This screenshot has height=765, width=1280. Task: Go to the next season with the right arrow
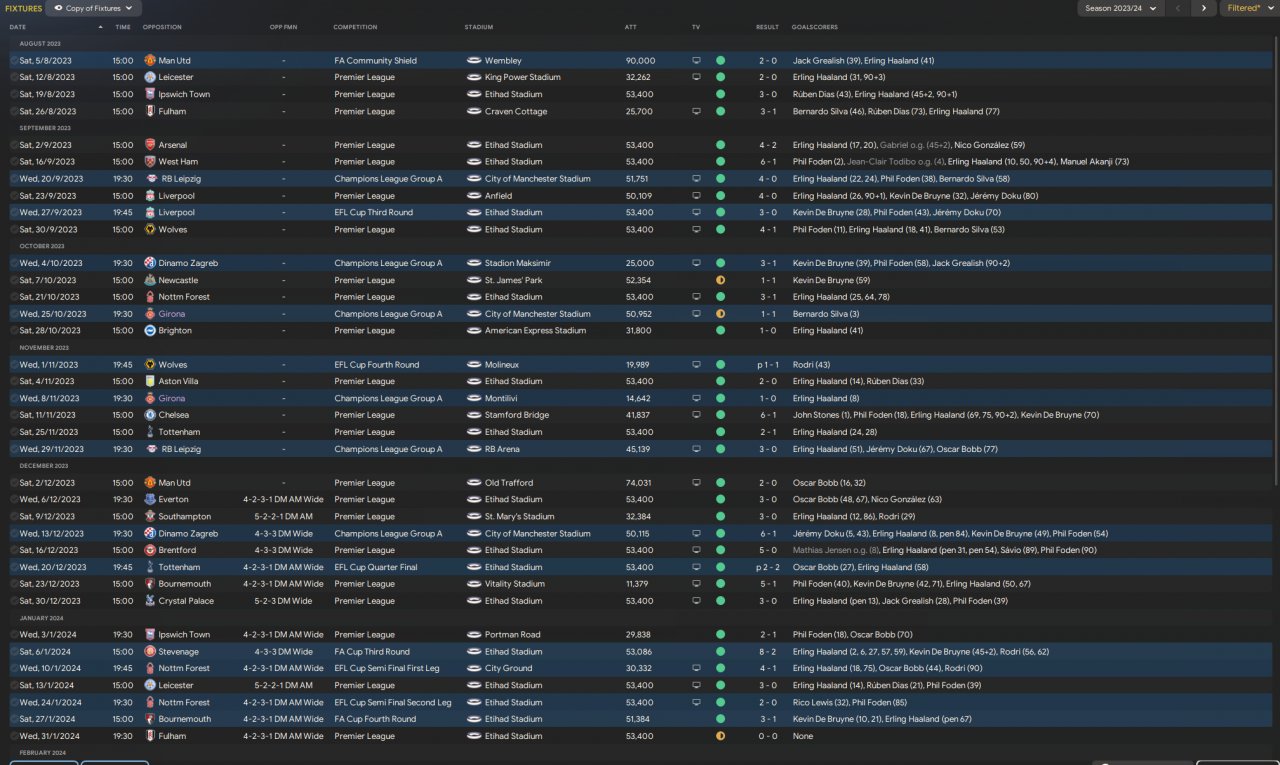pos(1203,8)
